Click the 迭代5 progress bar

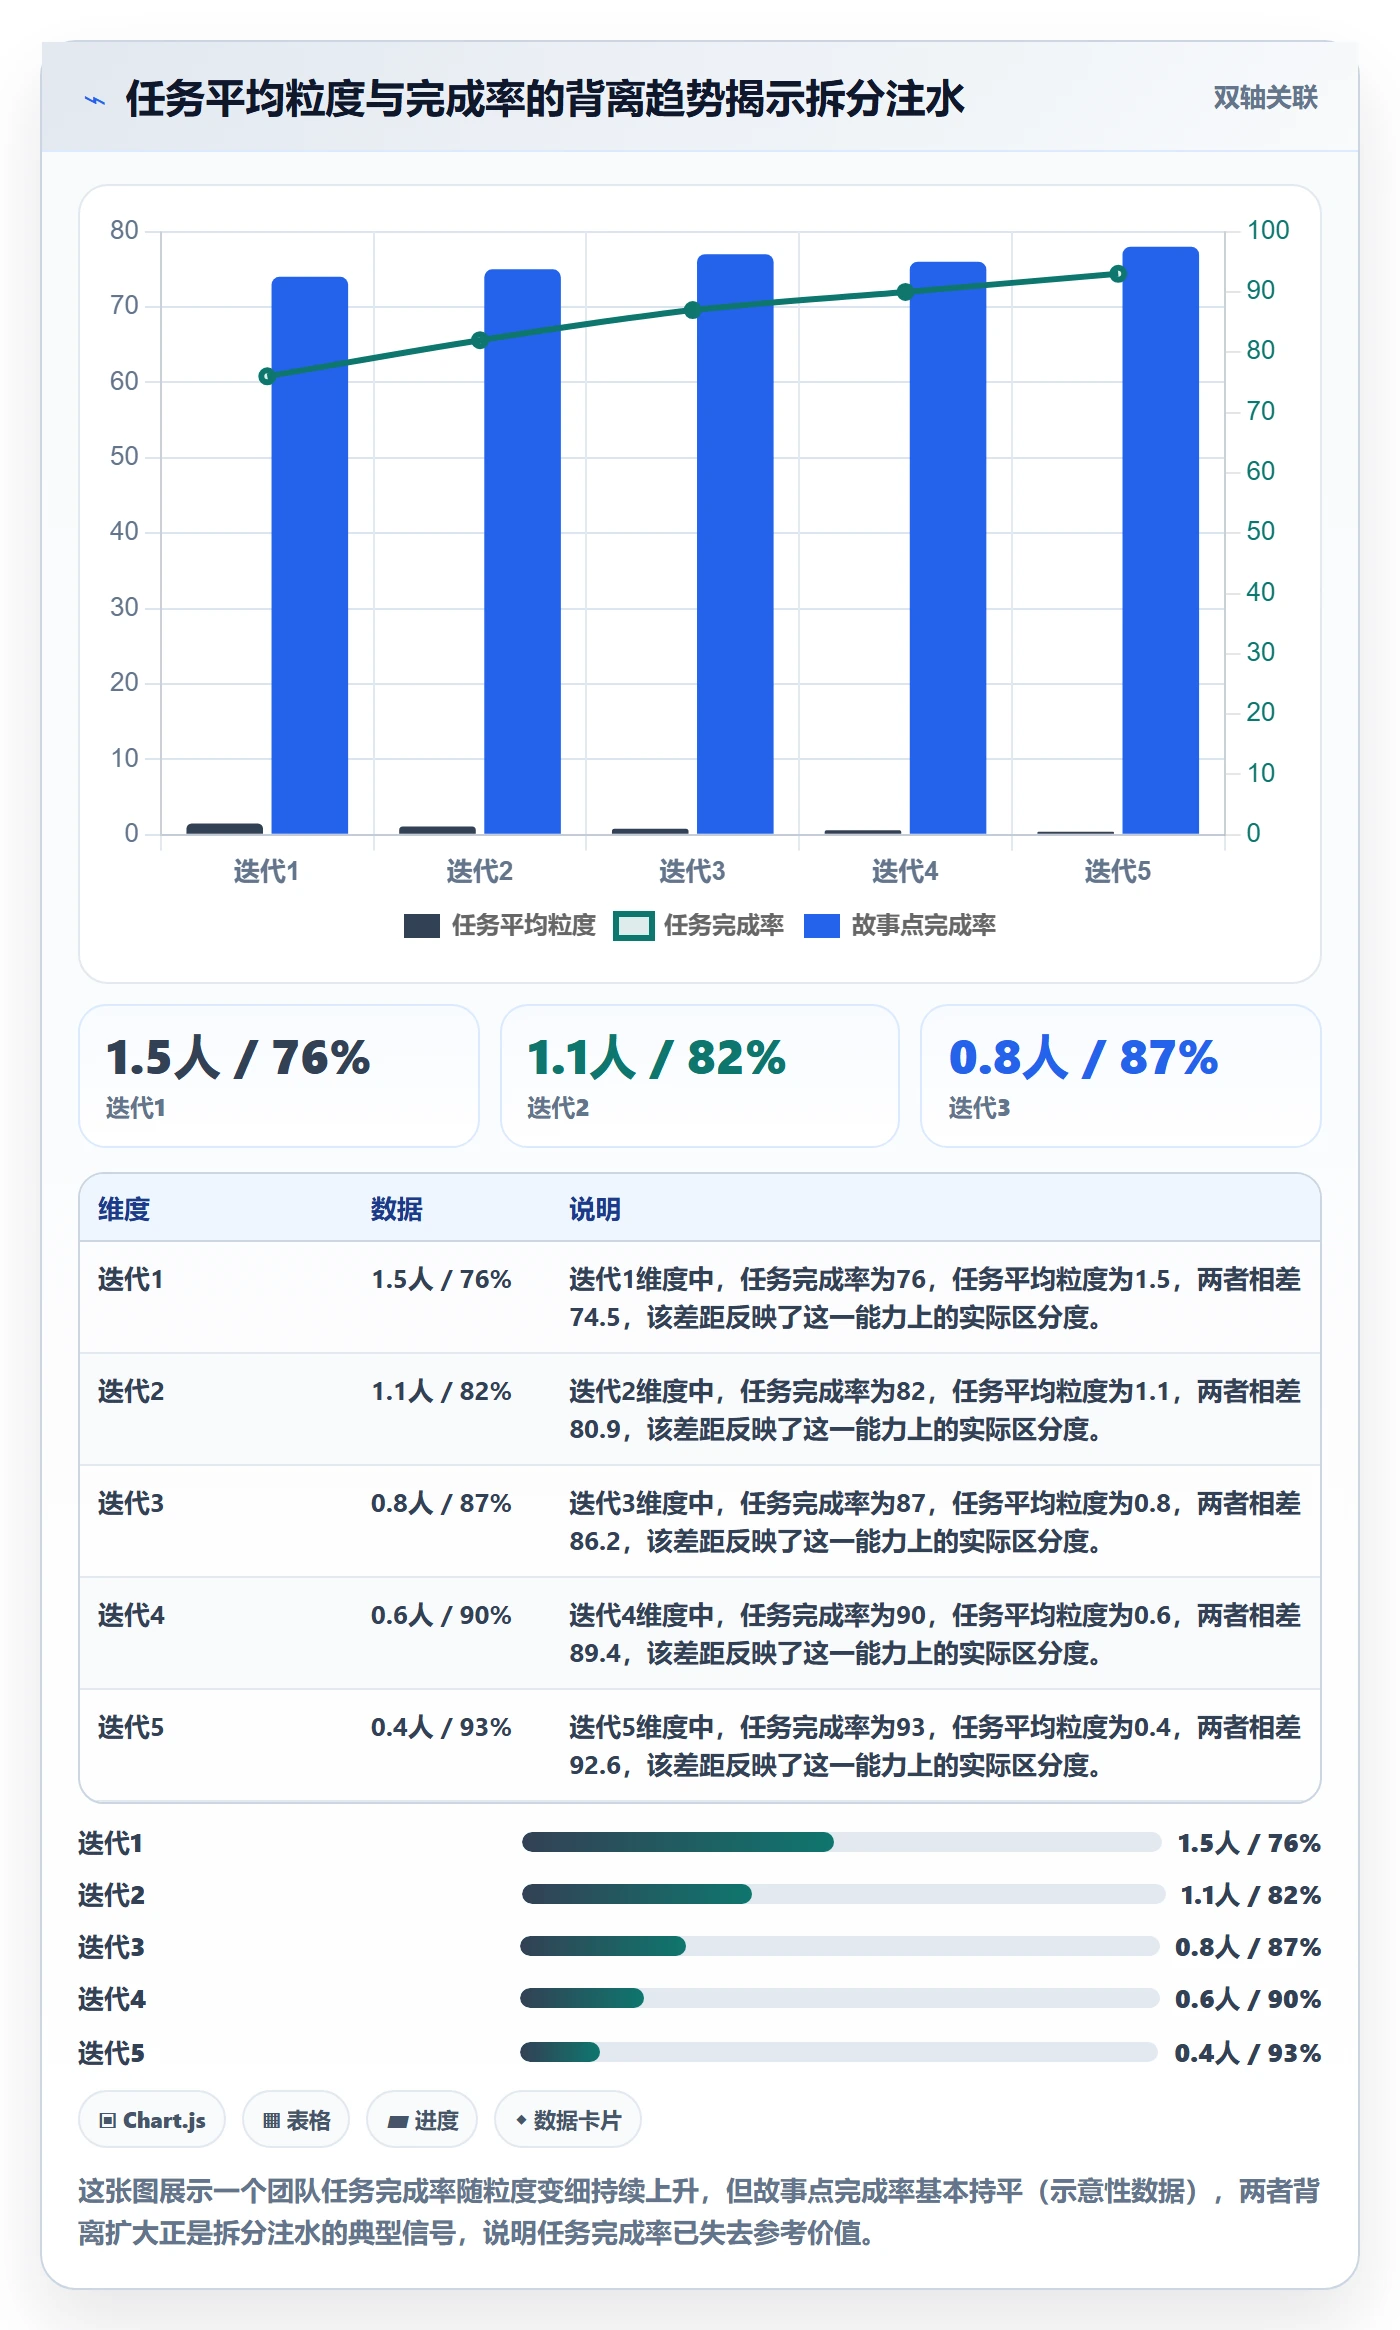(839, 2052)
